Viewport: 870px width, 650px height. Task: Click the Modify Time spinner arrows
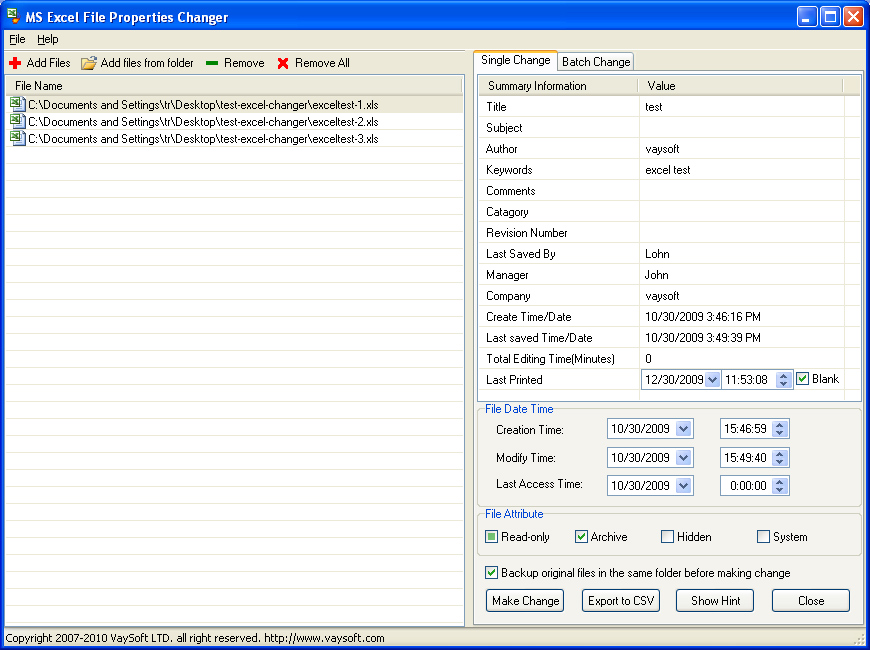pos(780,458)
